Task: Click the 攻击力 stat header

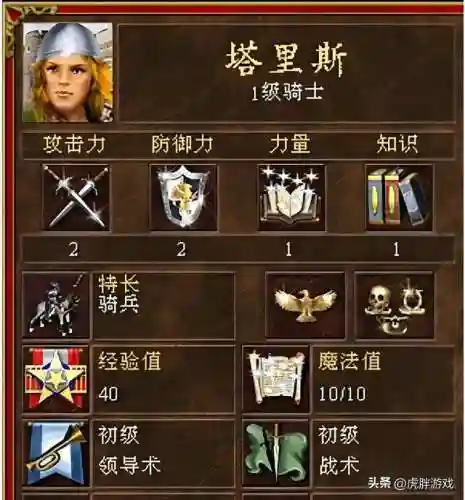Action: pyautogui.click(x=74, y=145)
